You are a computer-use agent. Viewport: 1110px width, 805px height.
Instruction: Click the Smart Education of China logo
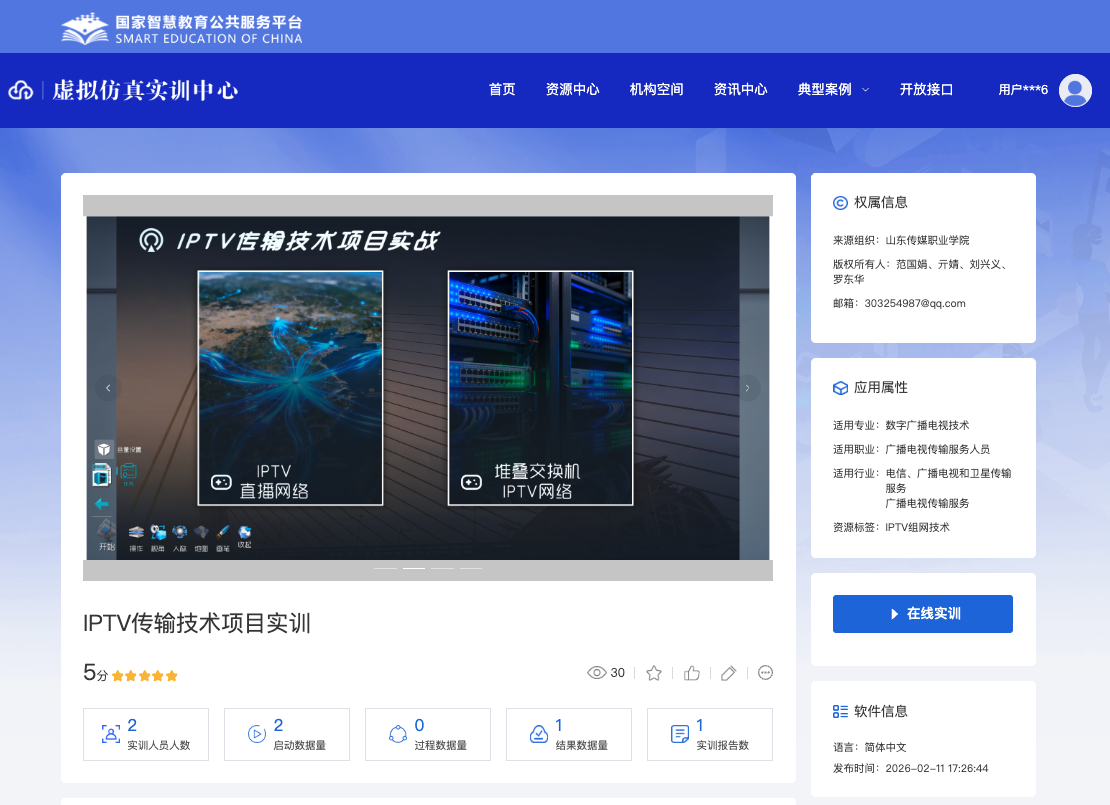coord(182,28)
